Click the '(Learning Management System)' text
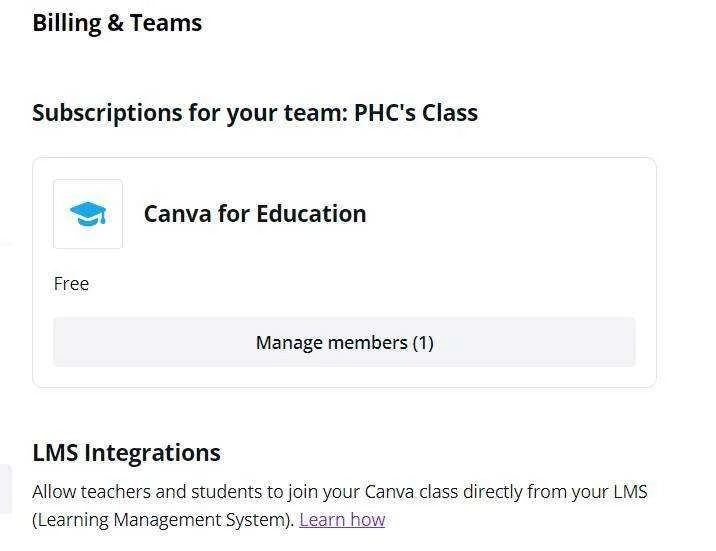Screen dimensions: 716x551 163,520
